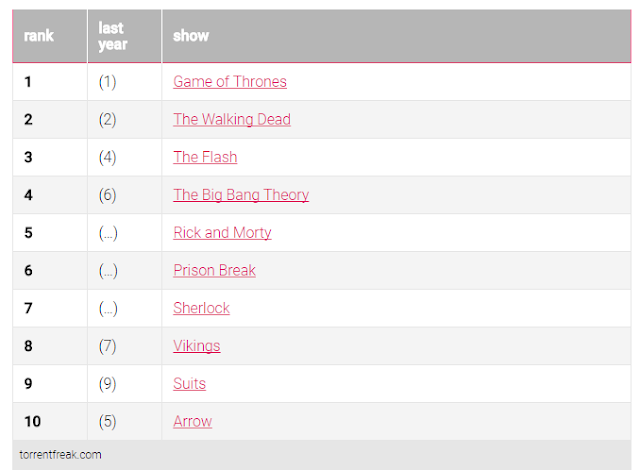Open the Prison Break link
This screenshot has height=470, width=640.
(214, 270)
